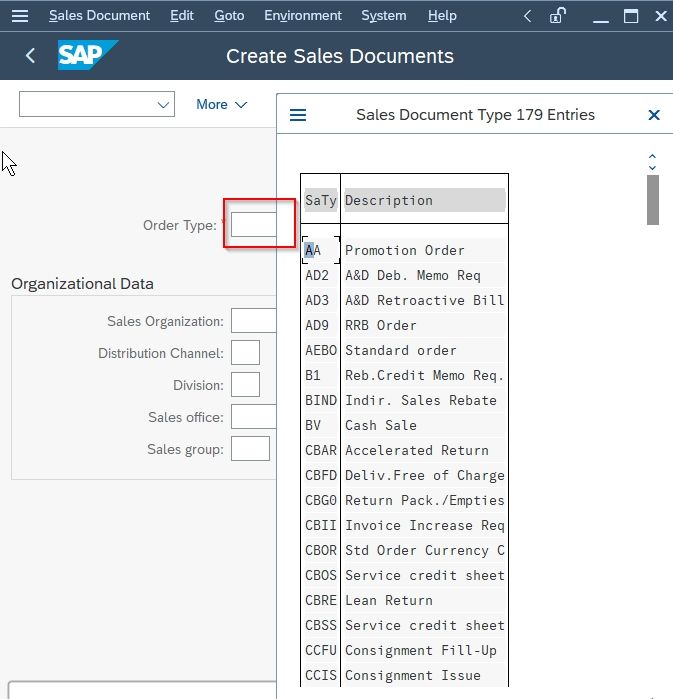This screenshot has width=673, height=699.
Task: Minimize the SAP window
Action: [601, 21]
